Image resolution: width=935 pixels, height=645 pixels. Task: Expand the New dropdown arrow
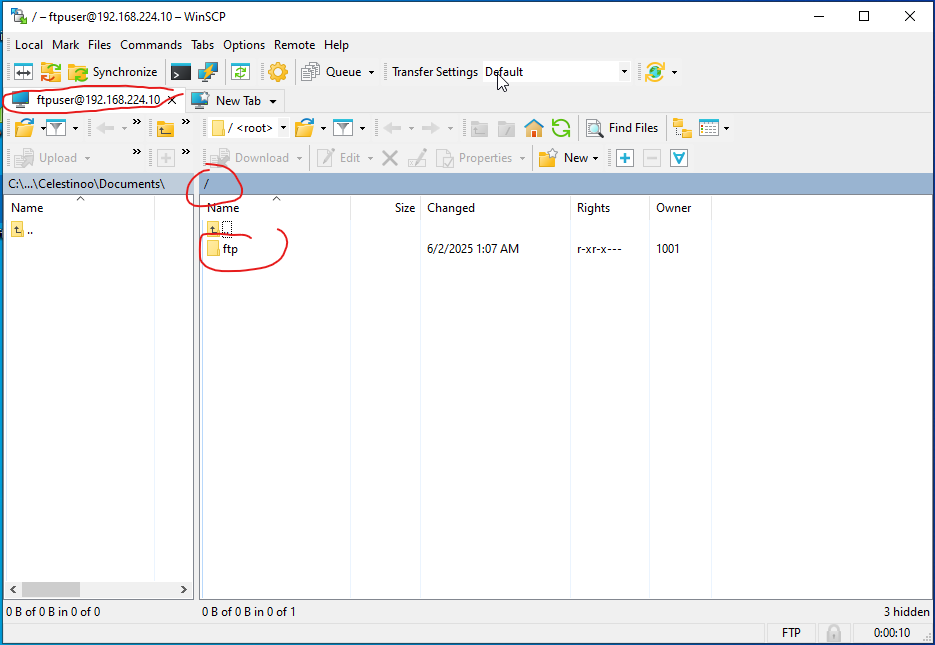(595, 158)
